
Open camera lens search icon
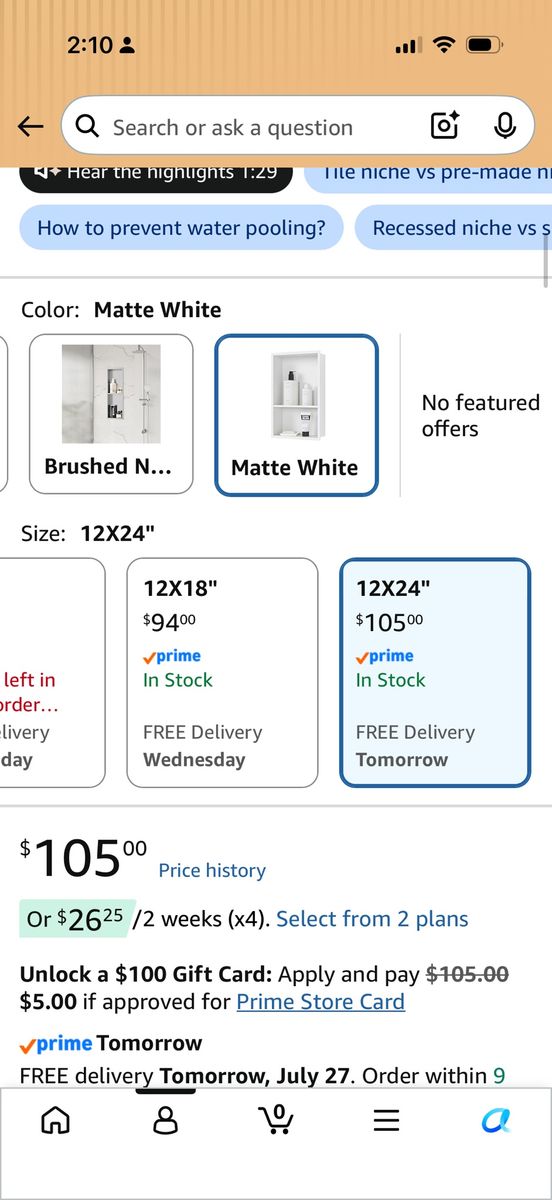tap(444, 126)
